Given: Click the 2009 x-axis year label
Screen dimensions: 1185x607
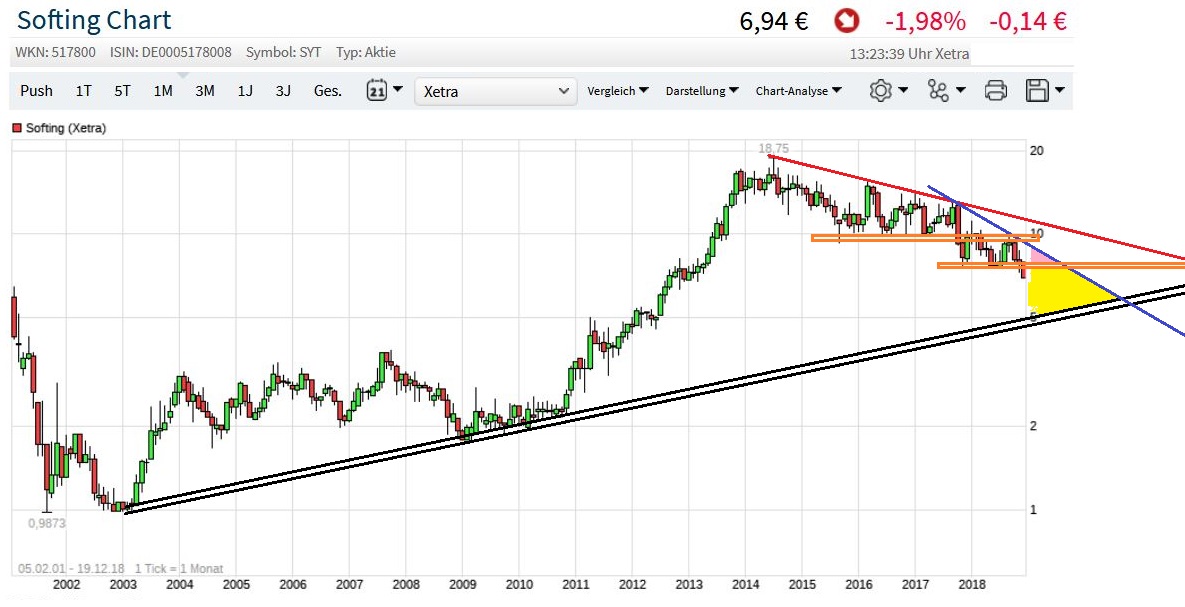Looking at the screenshot, I should click(x=463, y=584).
